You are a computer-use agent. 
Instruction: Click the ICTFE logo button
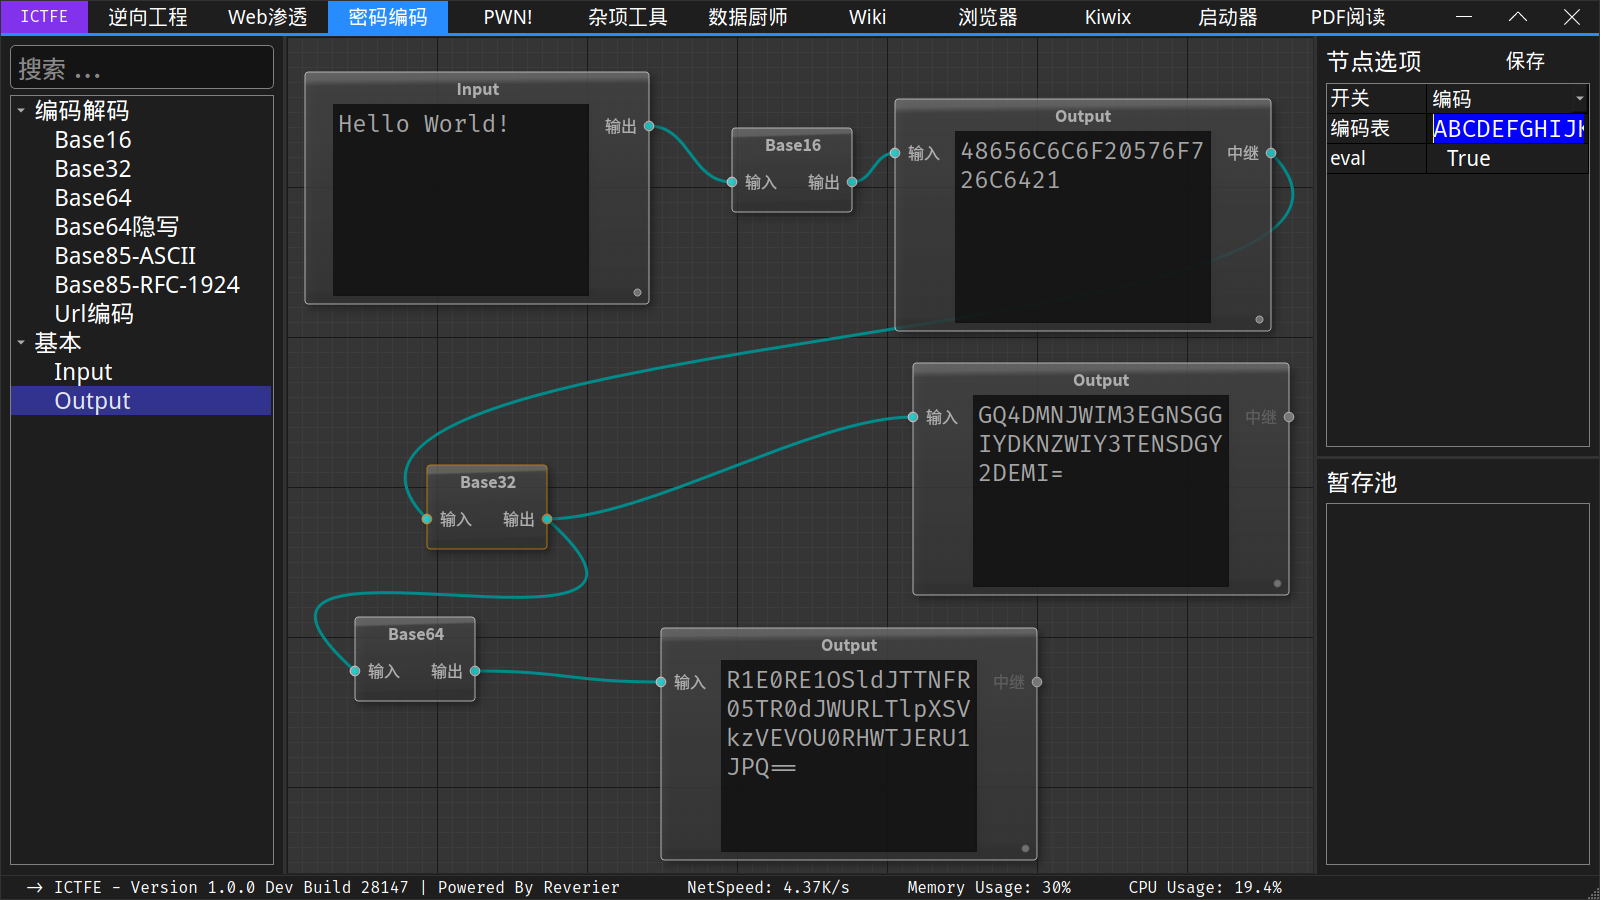pos(44,17)
